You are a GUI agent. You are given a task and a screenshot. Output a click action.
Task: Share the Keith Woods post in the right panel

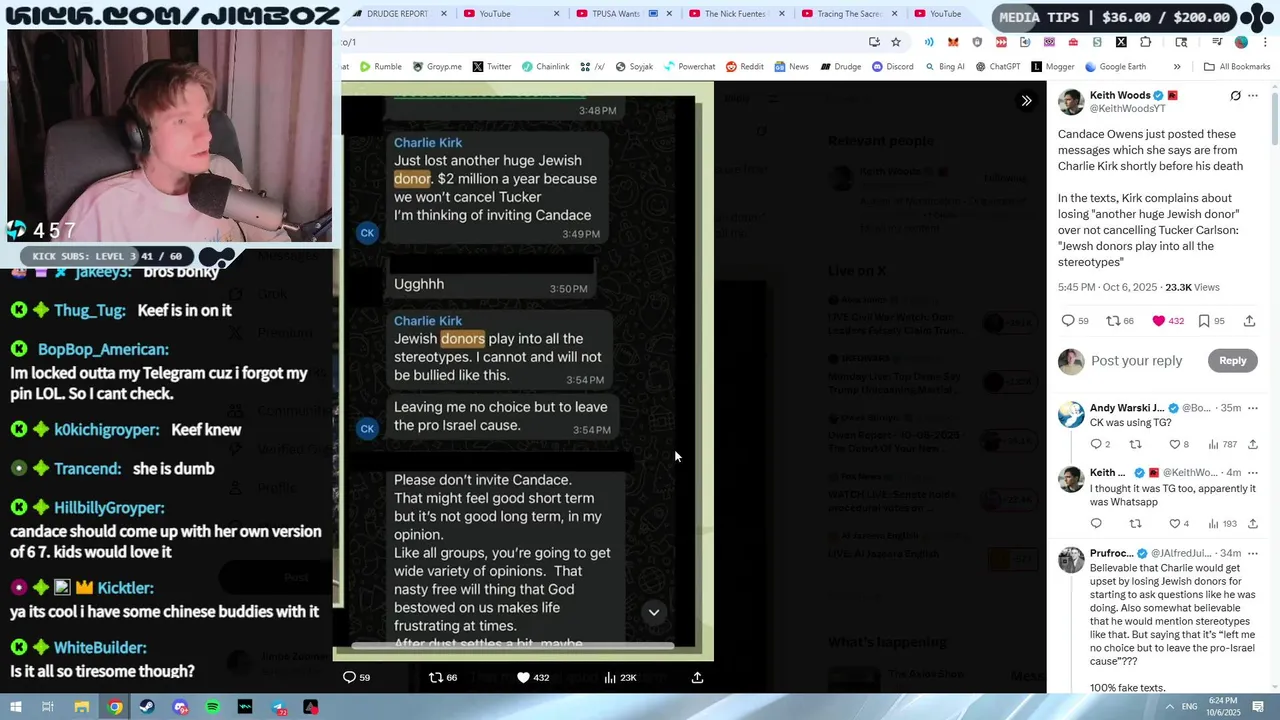1249,321
